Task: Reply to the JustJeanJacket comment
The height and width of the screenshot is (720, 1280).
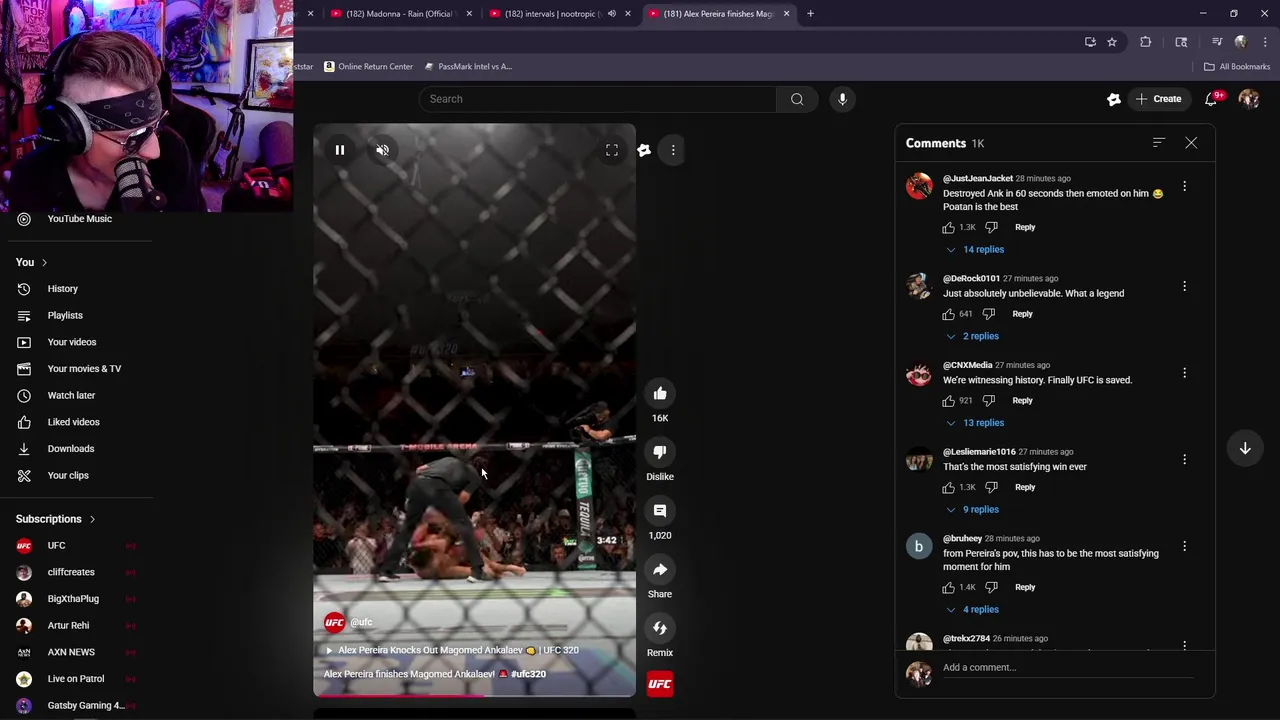Action: [1025, 228]
